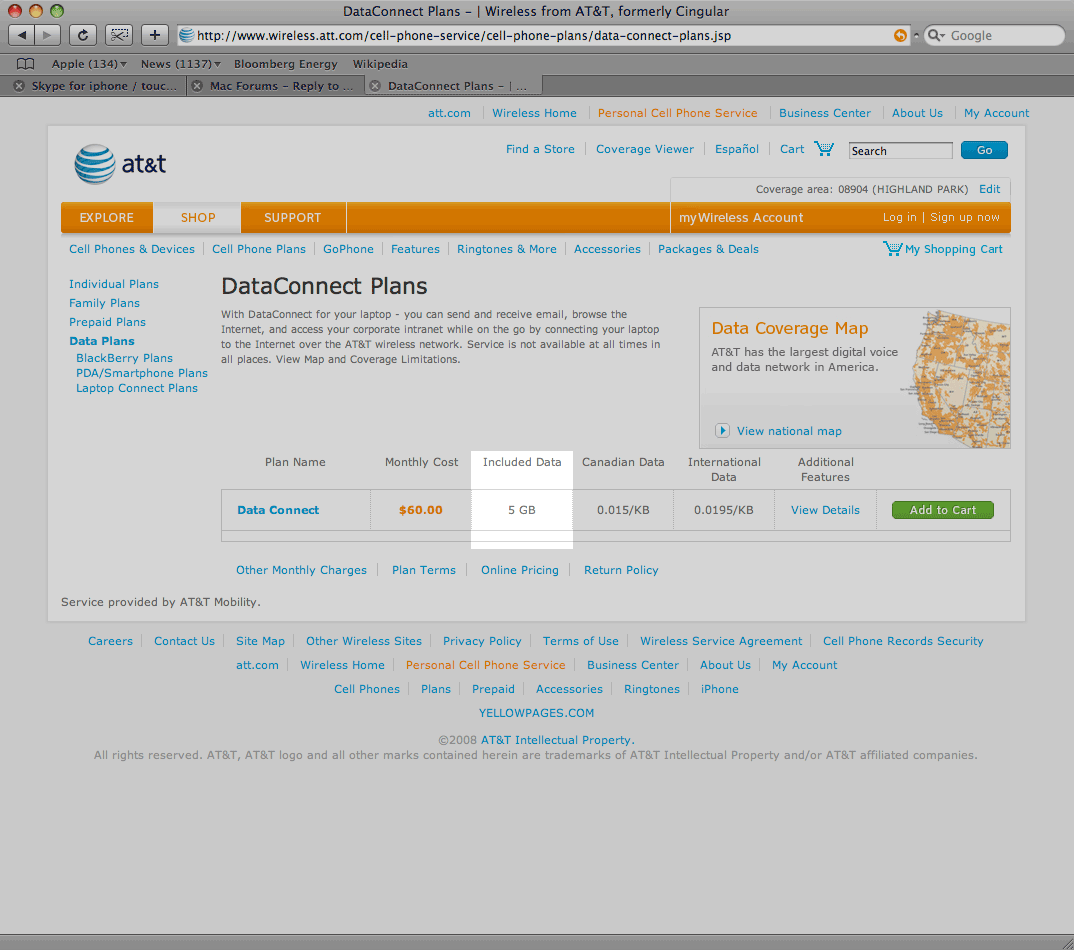The height and width of the screenshot is (950, 1074).
Task: Click the AT&T globe logo
Action: pos(95,164)
